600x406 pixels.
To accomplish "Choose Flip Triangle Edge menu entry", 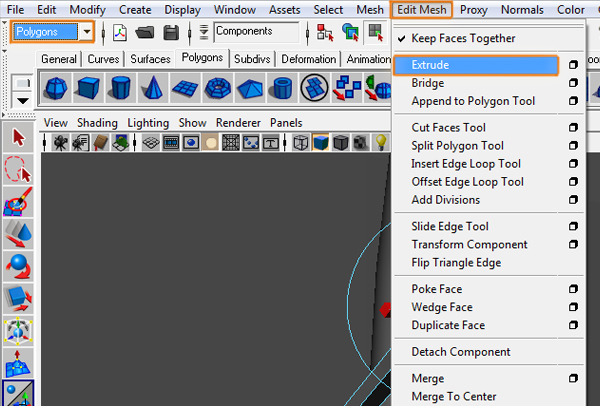I will 456,263.
